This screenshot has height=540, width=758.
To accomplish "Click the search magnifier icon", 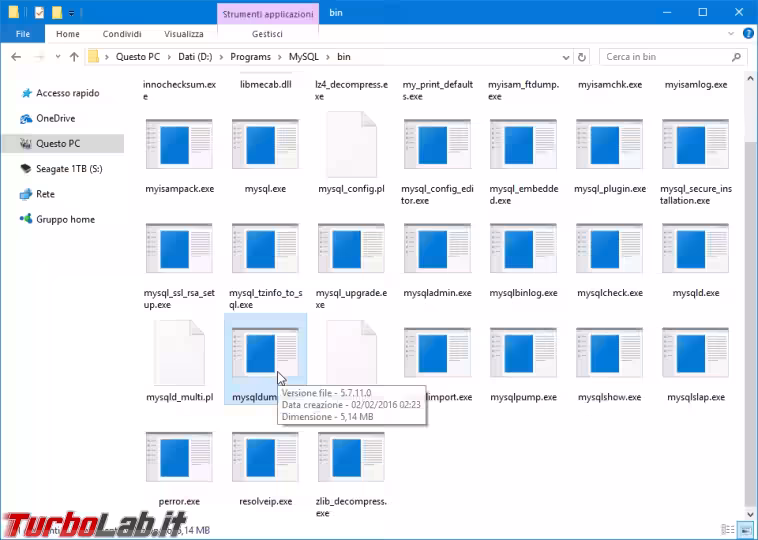I will tap(736, 57).
